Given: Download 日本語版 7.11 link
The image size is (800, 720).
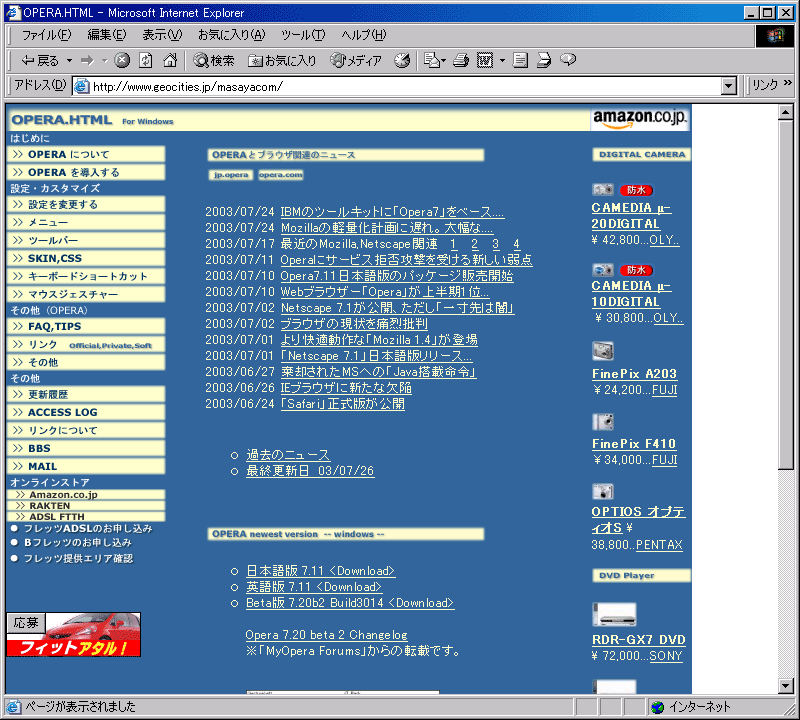Looking at the screenshot, I should [x=320, y=570].
